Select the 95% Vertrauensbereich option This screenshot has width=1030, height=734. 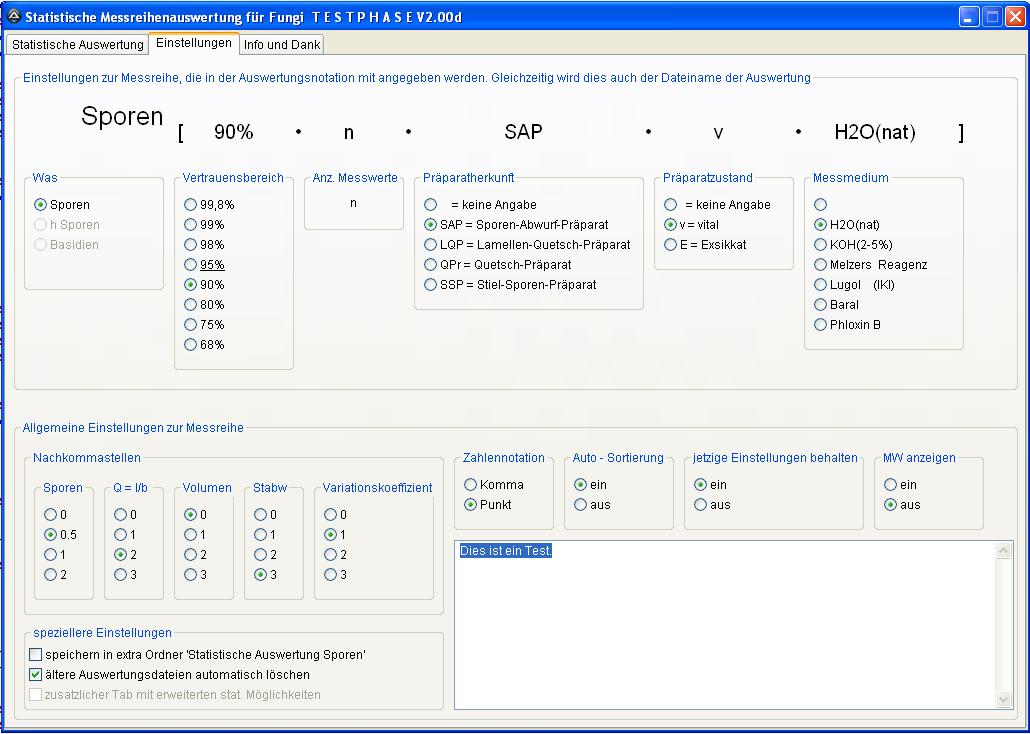191,265
